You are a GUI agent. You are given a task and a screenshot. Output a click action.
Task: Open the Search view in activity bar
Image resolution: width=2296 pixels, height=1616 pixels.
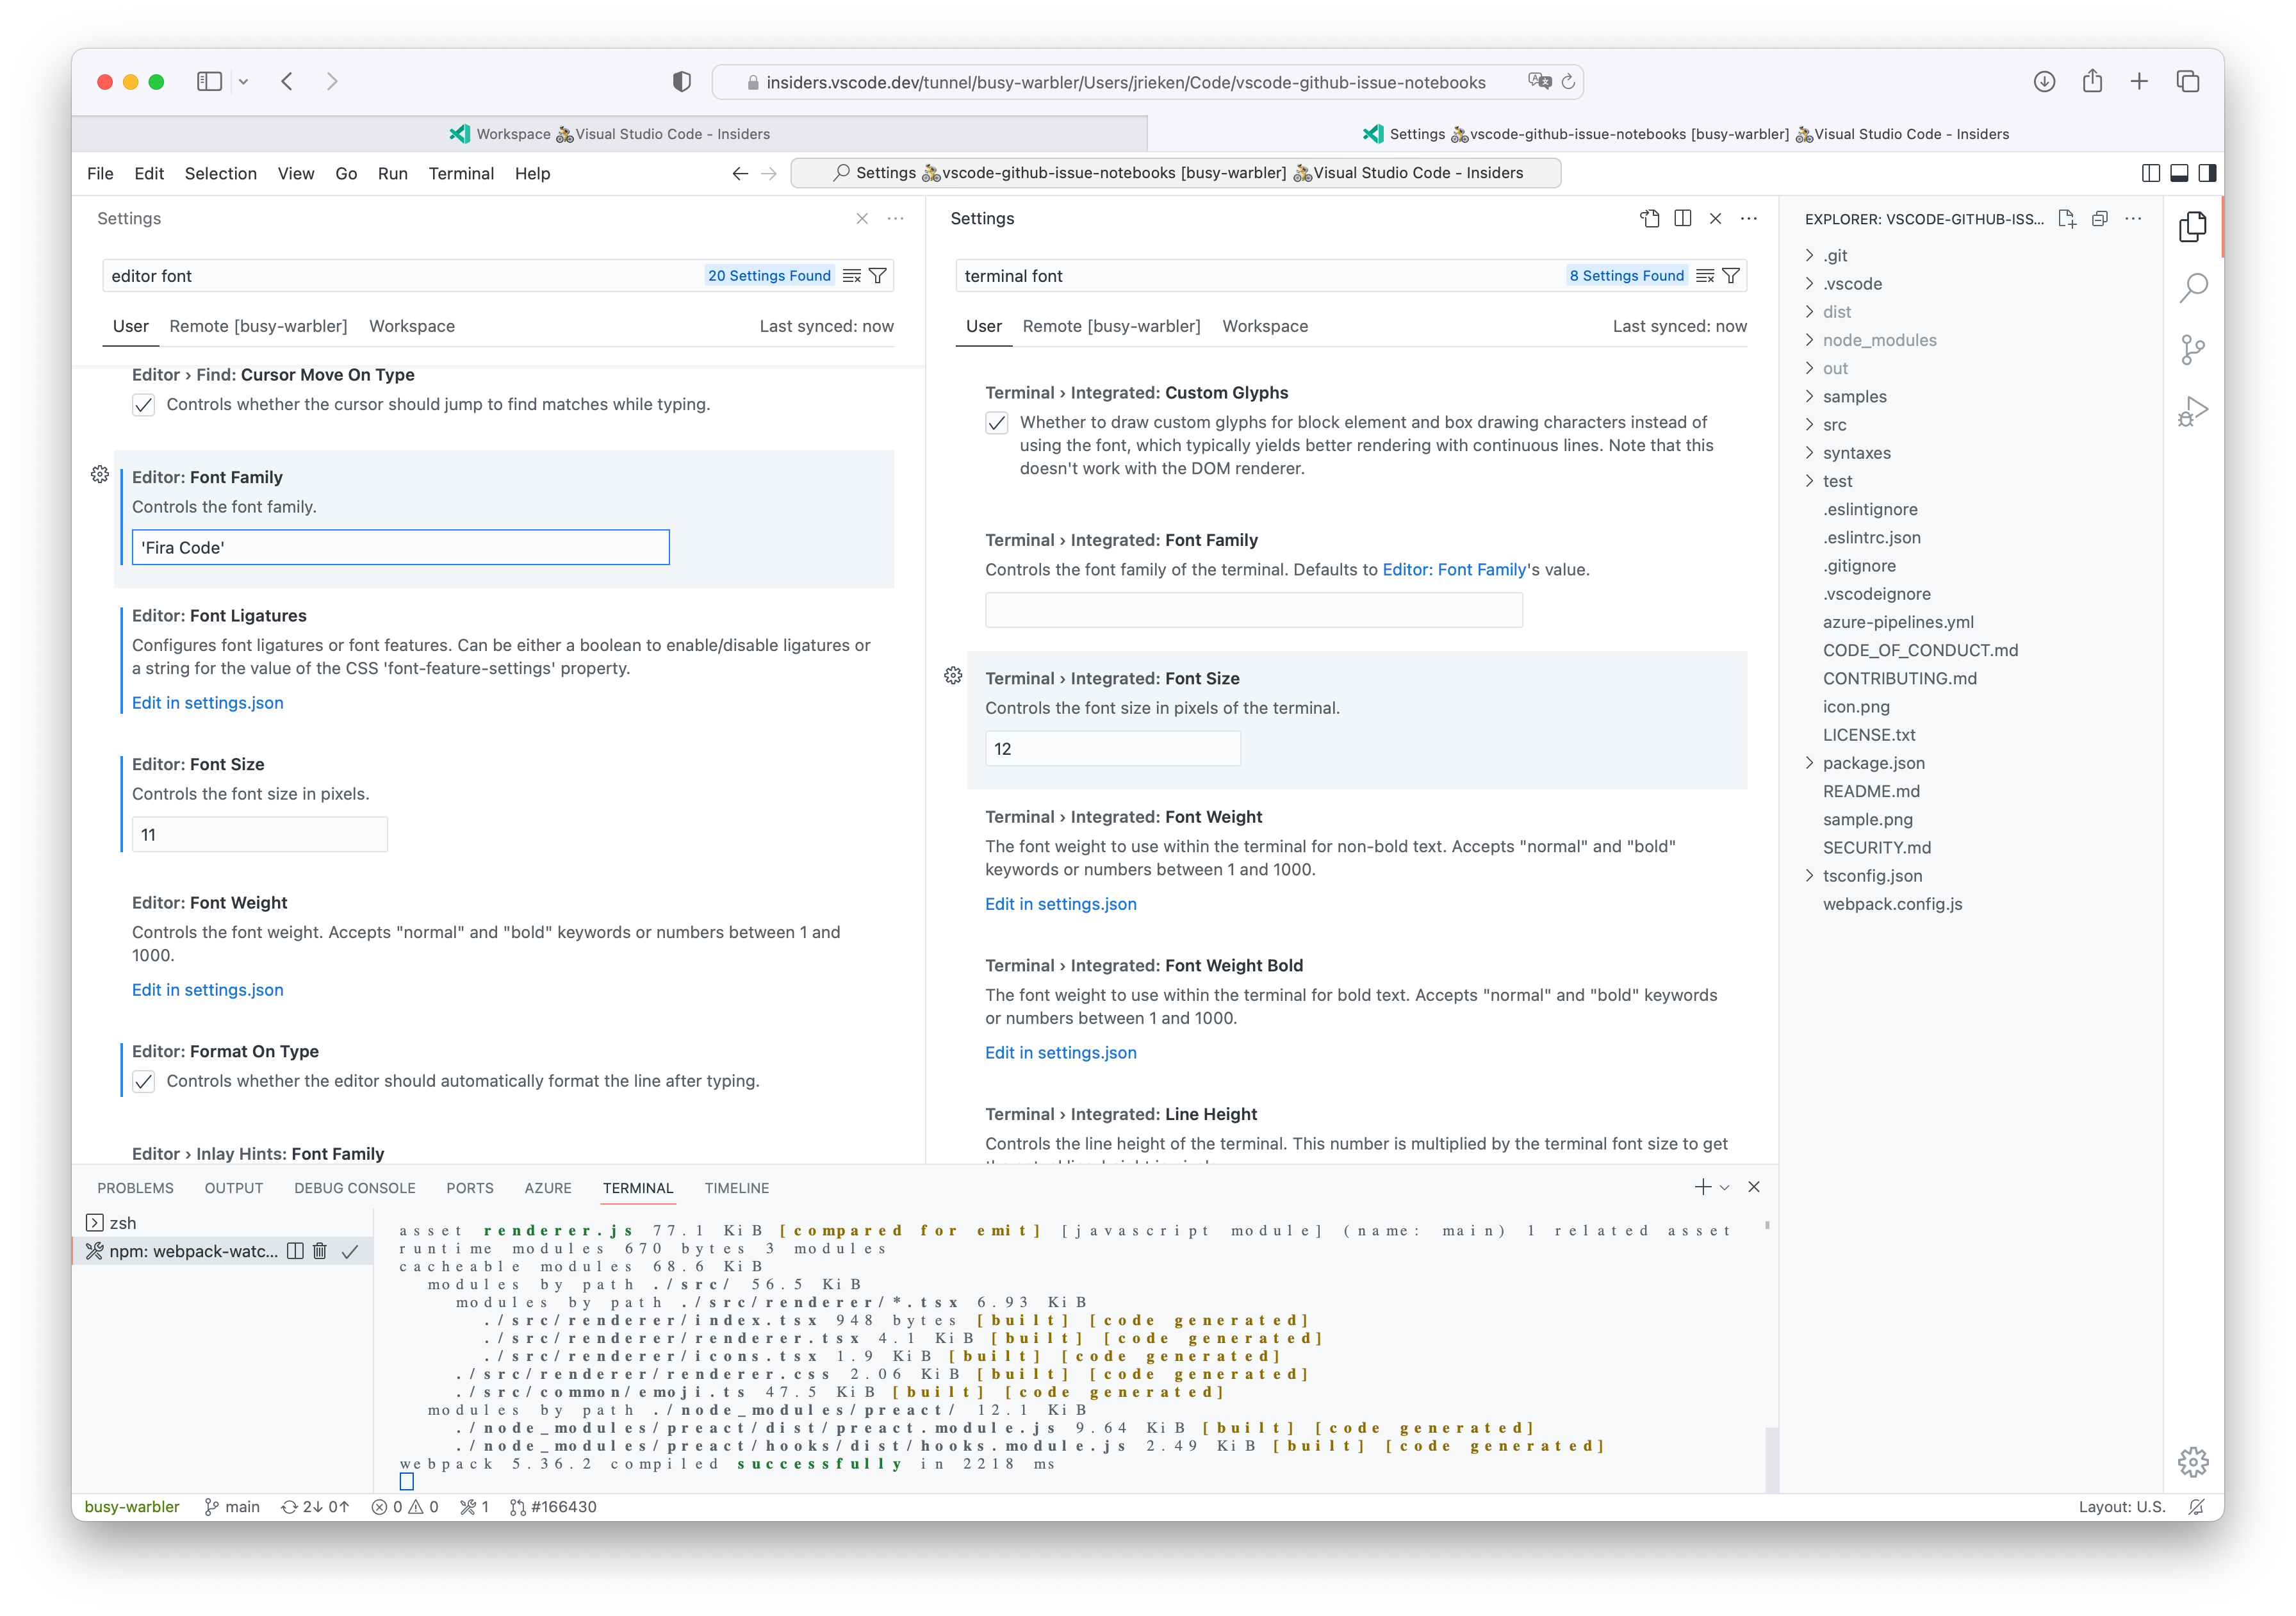tap(2192, 288)
